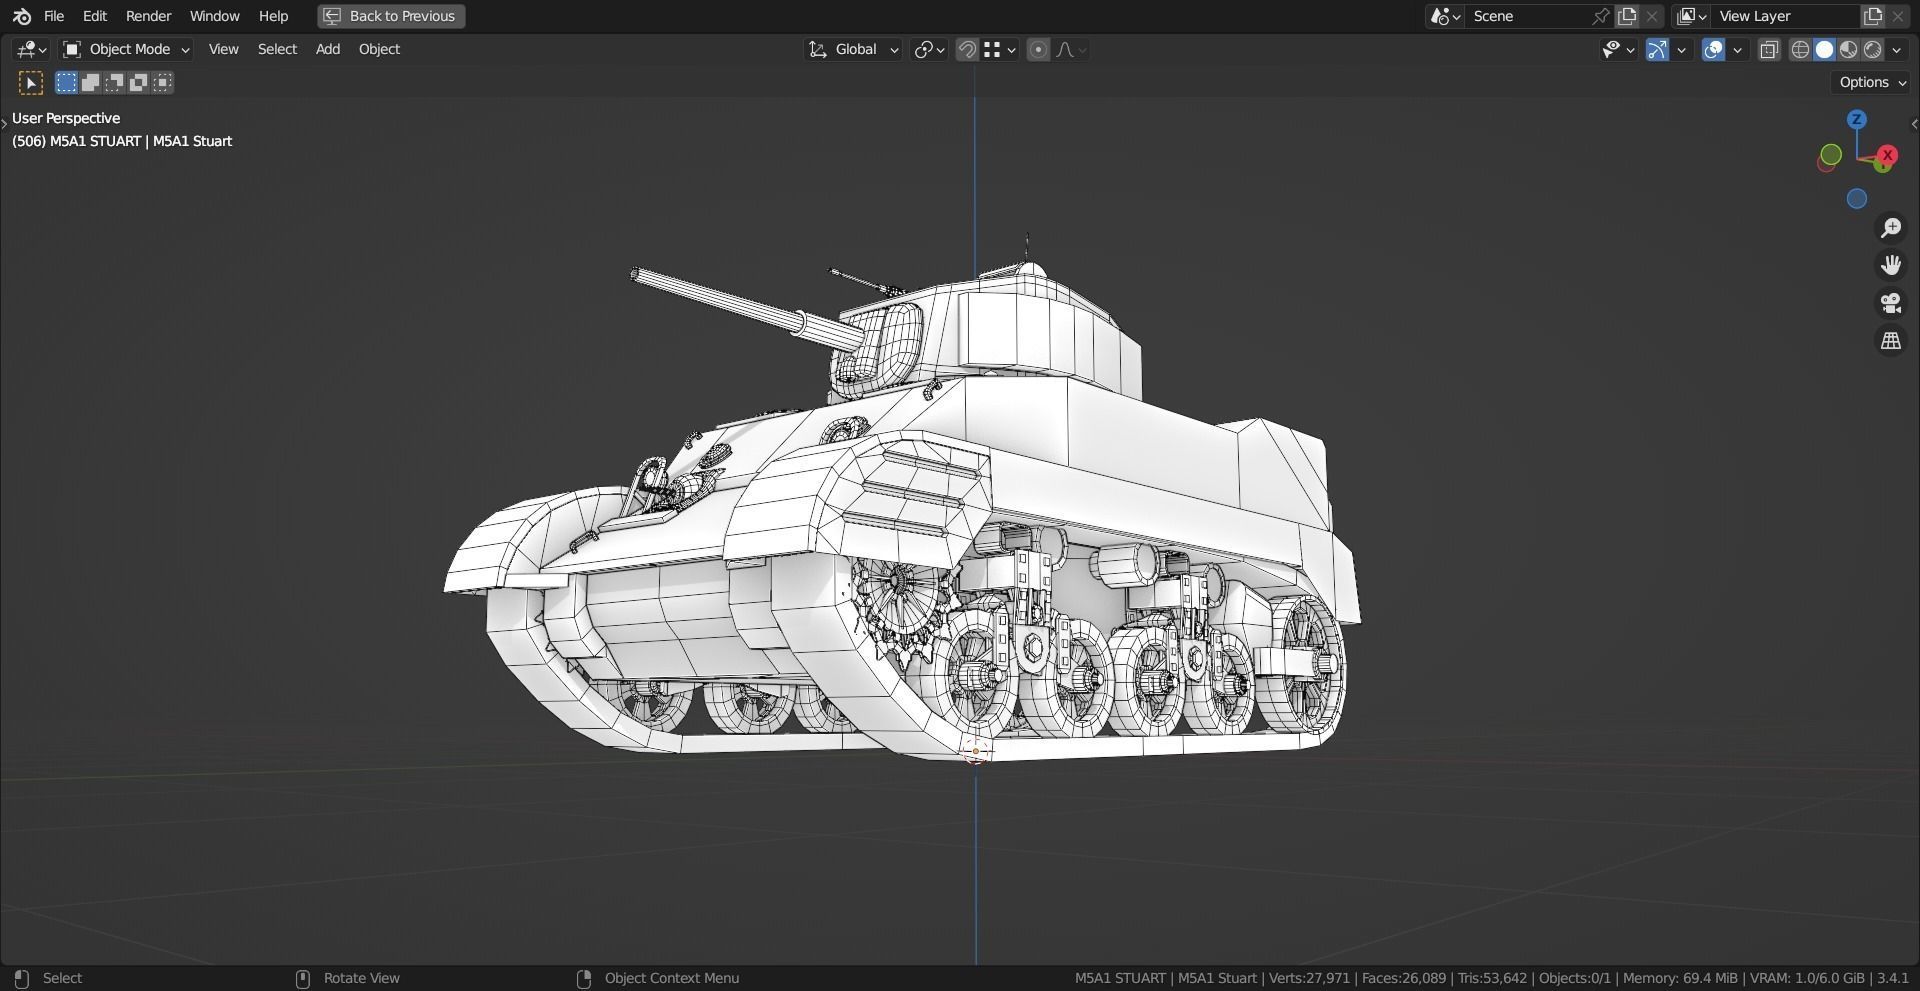
Task: Click the View Layer name field
Action: pyautogui.click(x=1785, y=16)
